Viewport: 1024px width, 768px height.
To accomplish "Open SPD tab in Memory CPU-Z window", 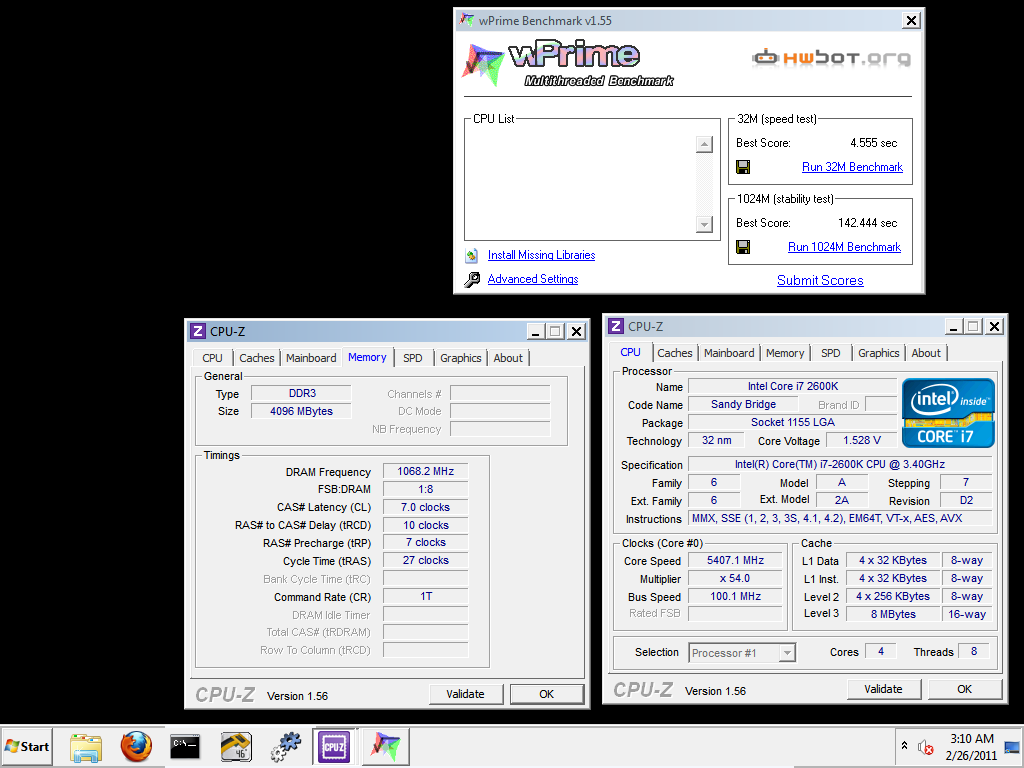I will [x=413, y=358].
